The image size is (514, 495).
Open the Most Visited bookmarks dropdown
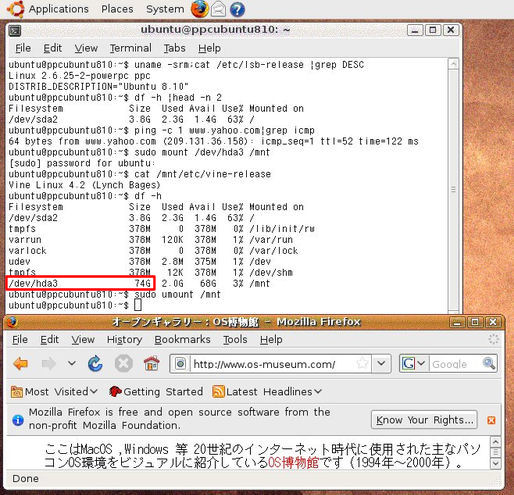point(54,392)
